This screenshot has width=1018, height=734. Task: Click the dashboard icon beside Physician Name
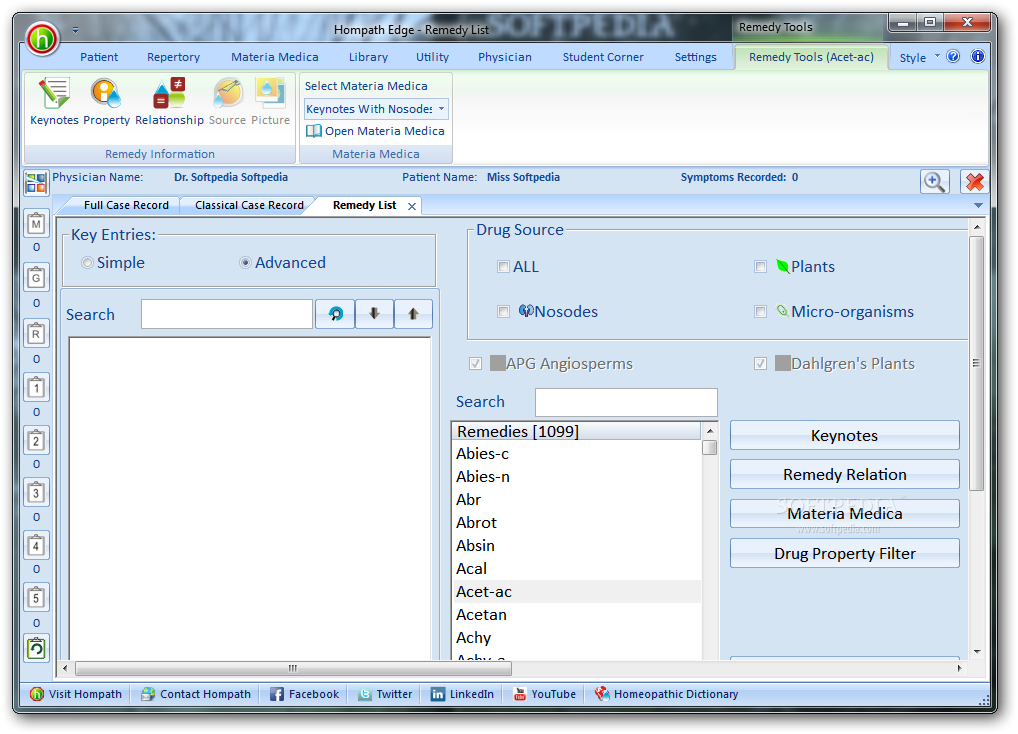coord(36,183)
